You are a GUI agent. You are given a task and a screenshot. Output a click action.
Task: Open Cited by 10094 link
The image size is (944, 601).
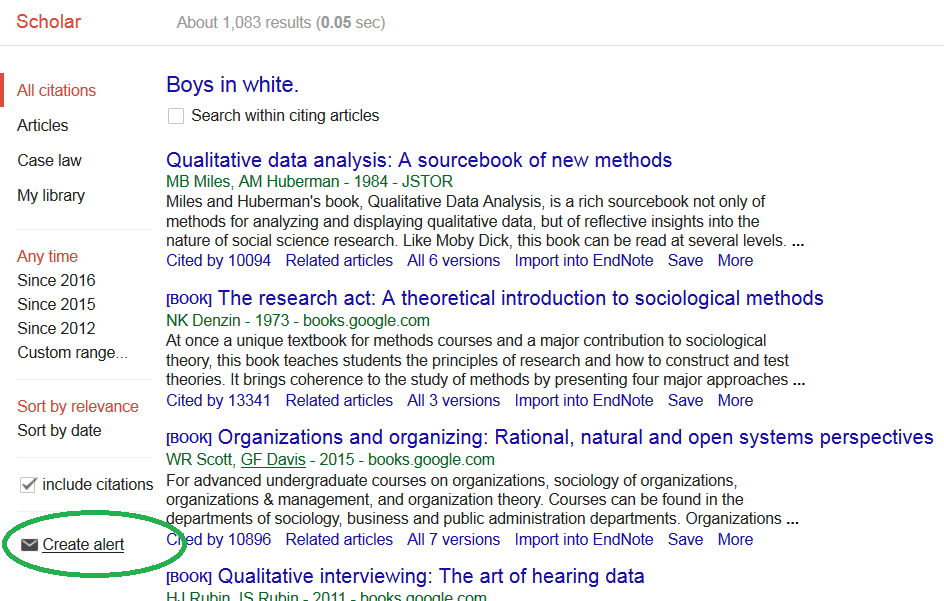point(218,260)
